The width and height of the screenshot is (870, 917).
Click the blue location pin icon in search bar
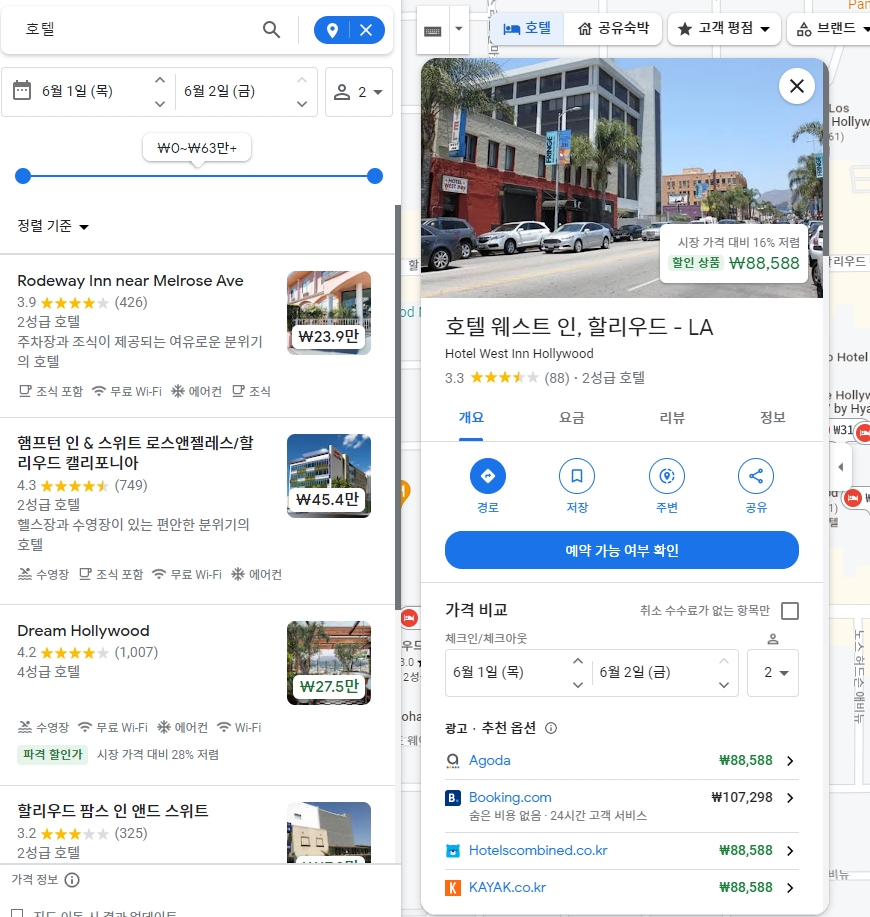[334, 29]
